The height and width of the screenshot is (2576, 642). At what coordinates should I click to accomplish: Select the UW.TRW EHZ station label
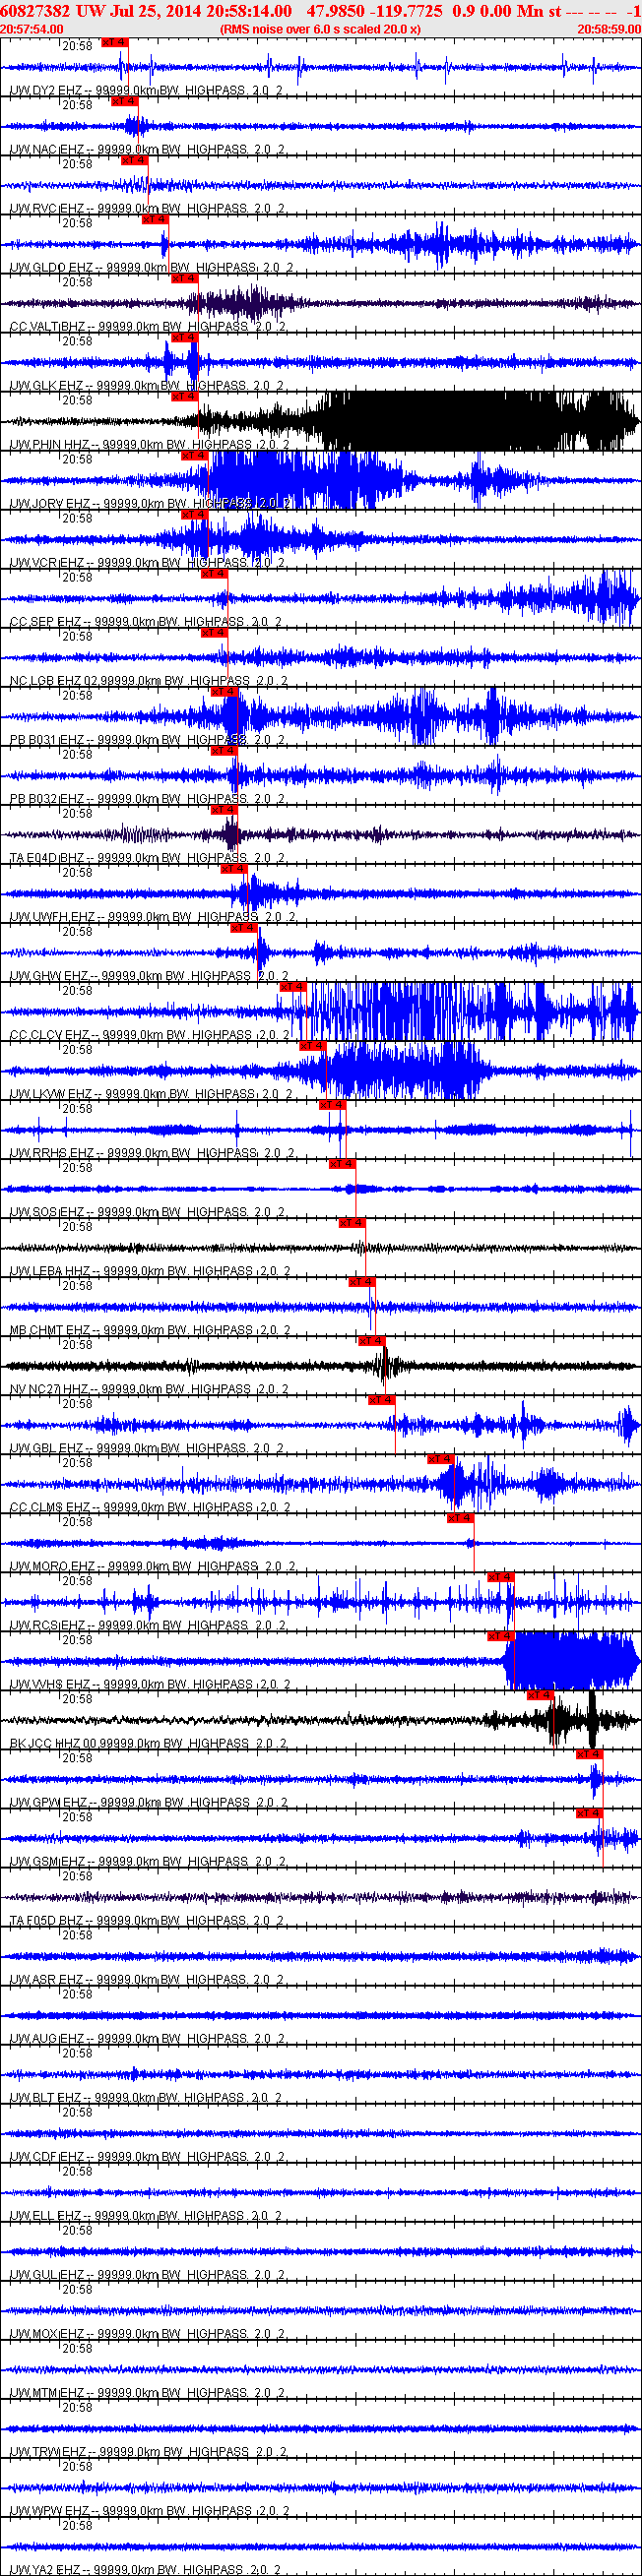pyautogui.click(x=149, y=2451)
